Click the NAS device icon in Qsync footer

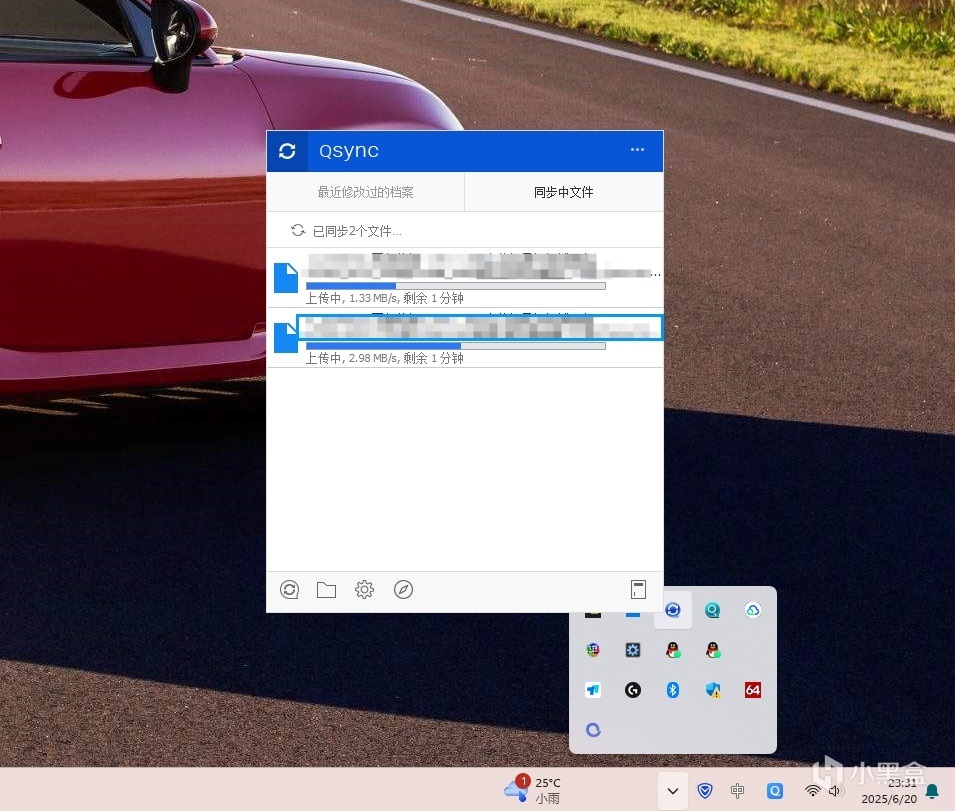tap(637, 590)
